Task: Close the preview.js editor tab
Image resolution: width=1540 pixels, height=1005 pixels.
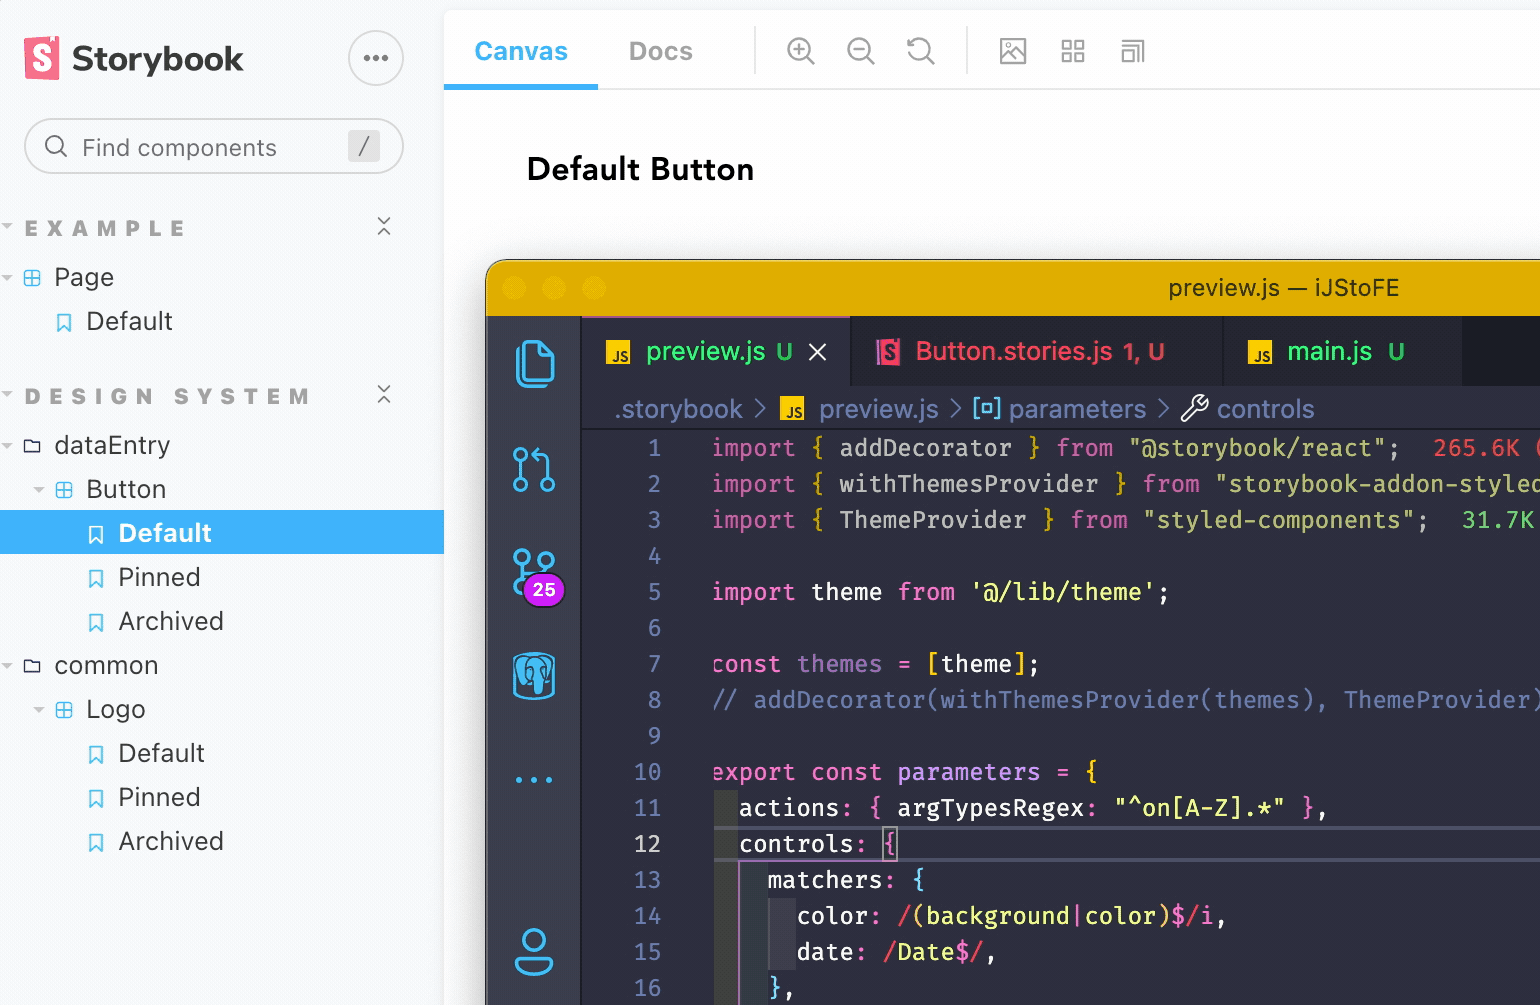Action: [x=818, y=352]
